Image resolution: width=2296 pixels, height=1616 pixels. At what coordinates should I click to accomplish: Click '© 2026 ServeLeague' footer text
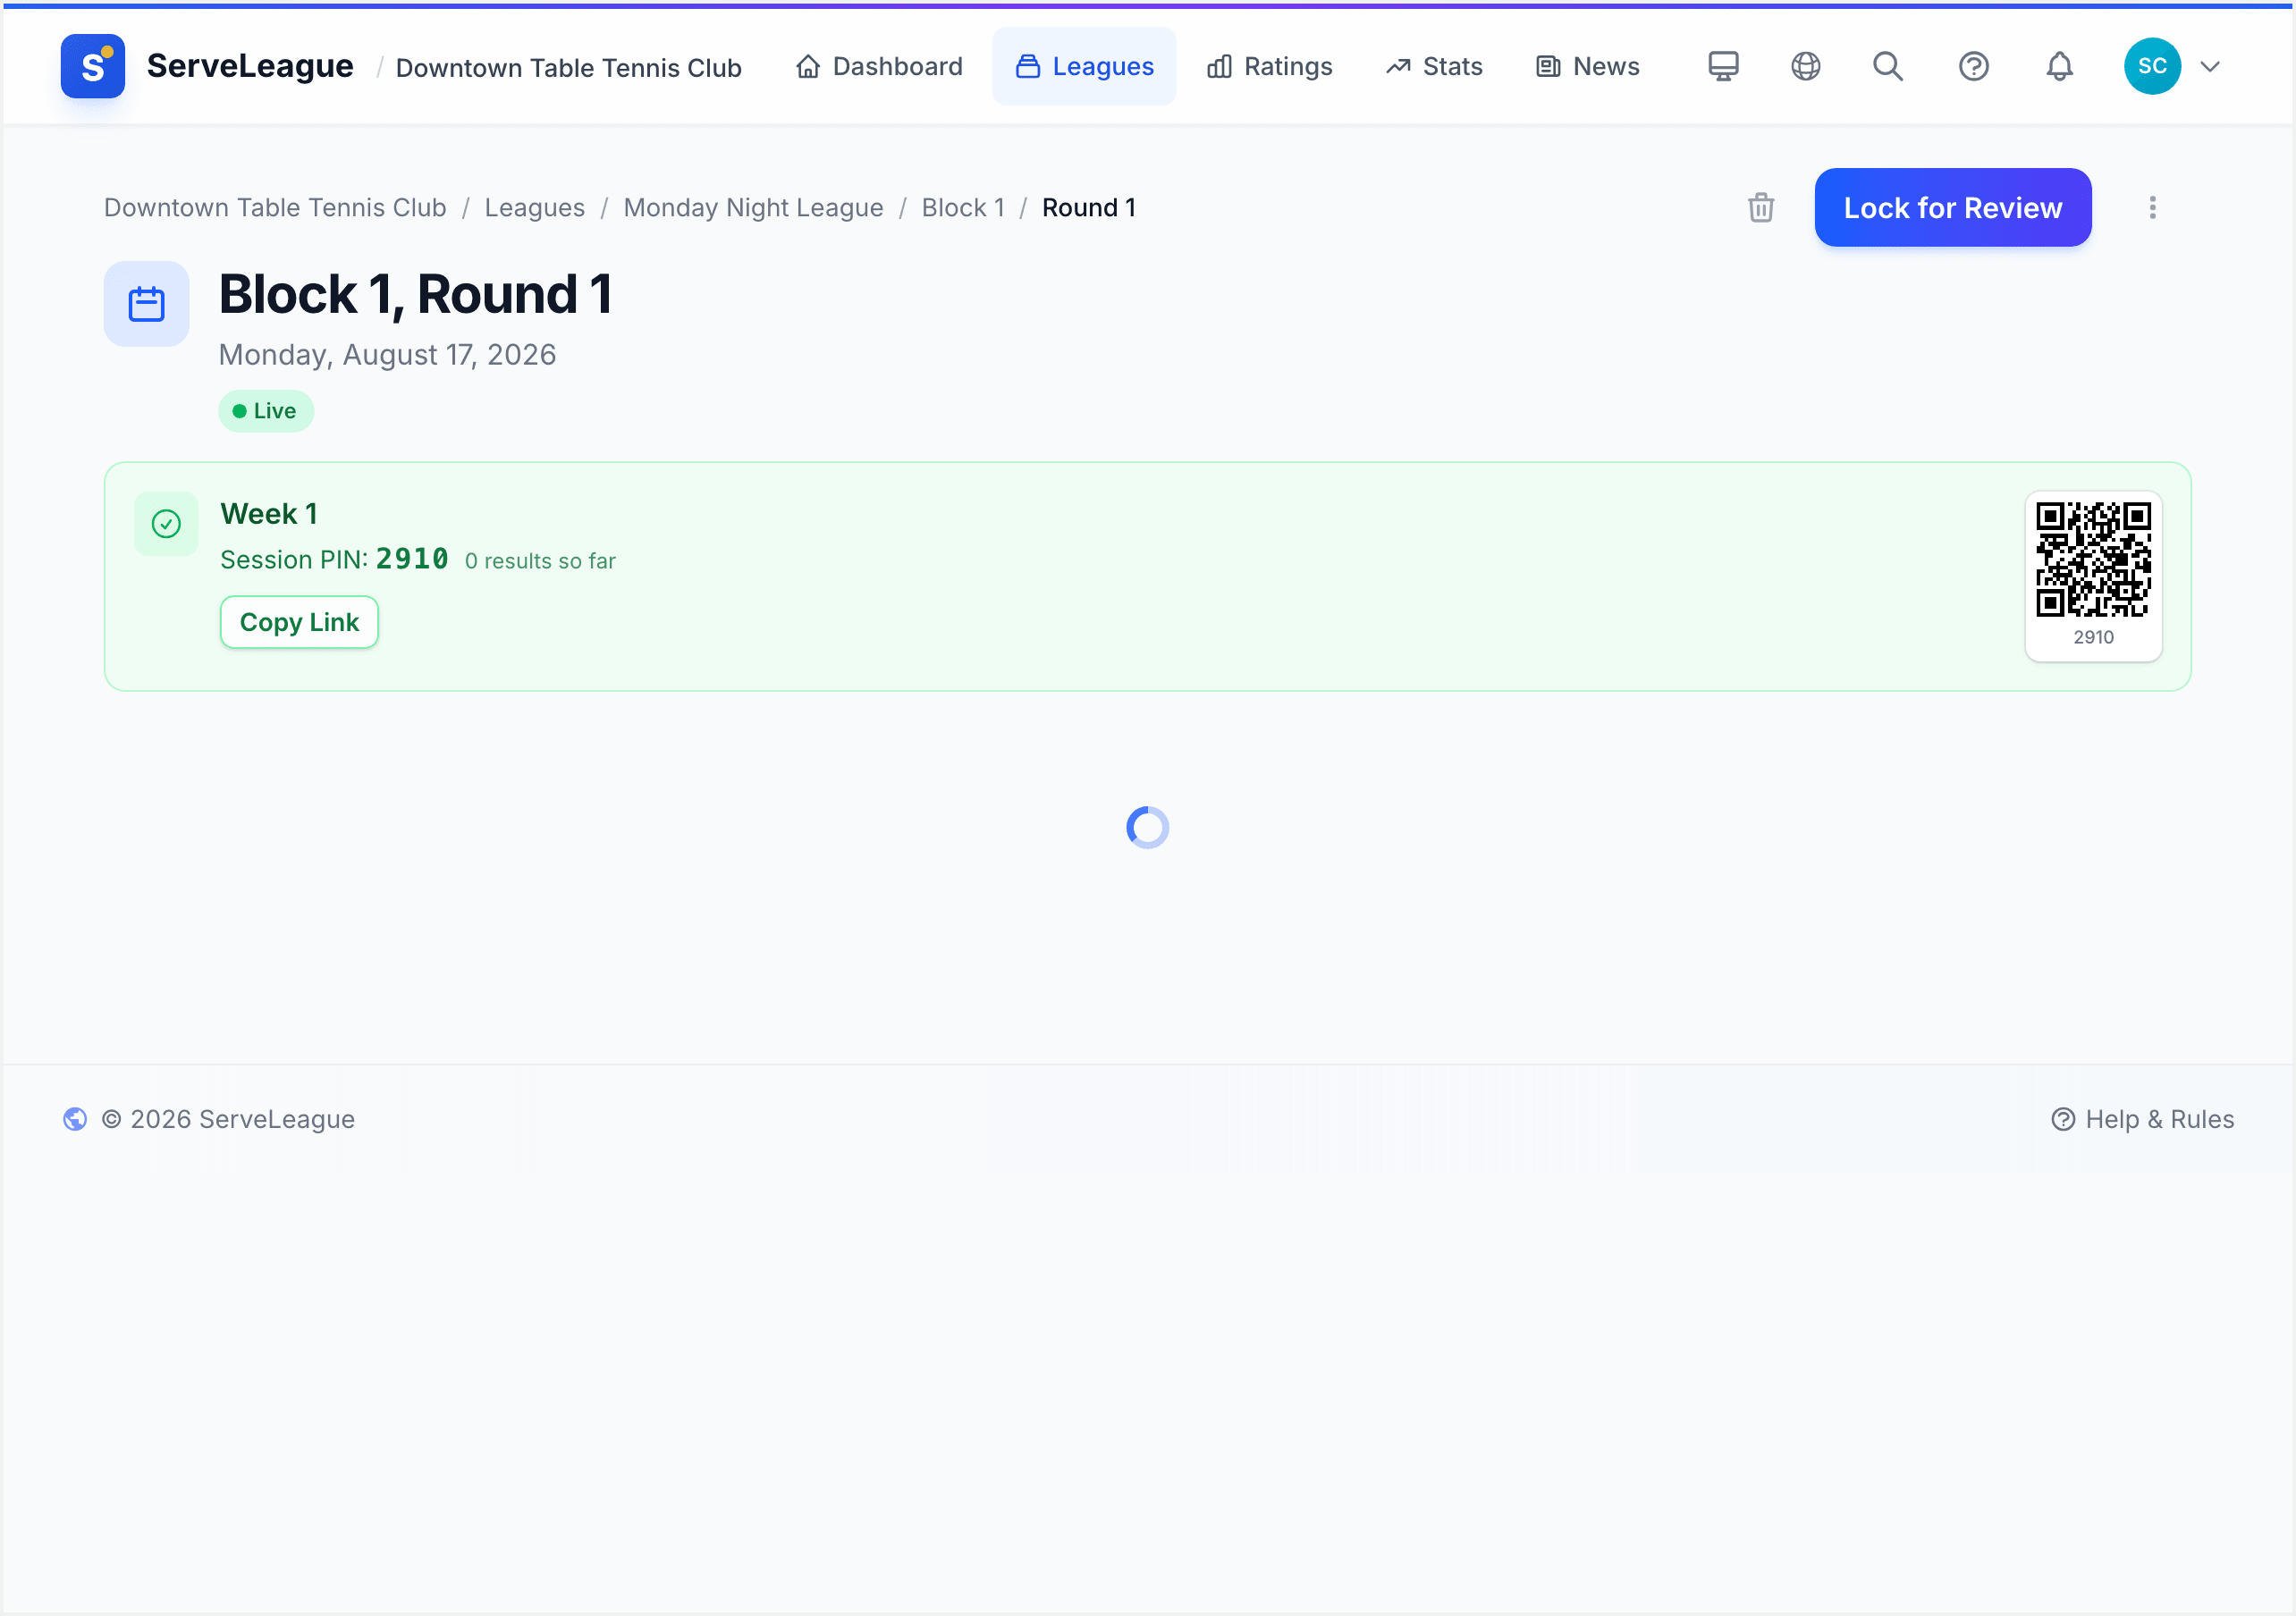[x=228, y=1119]
